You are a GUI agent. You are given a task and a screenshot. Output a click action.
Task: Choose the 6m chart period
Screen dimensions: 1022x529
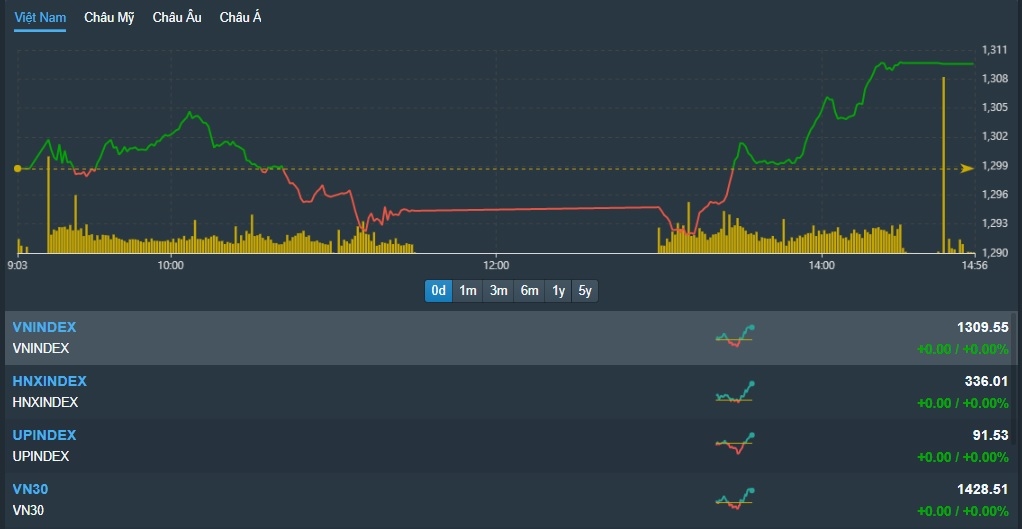[x=529, y=291]
